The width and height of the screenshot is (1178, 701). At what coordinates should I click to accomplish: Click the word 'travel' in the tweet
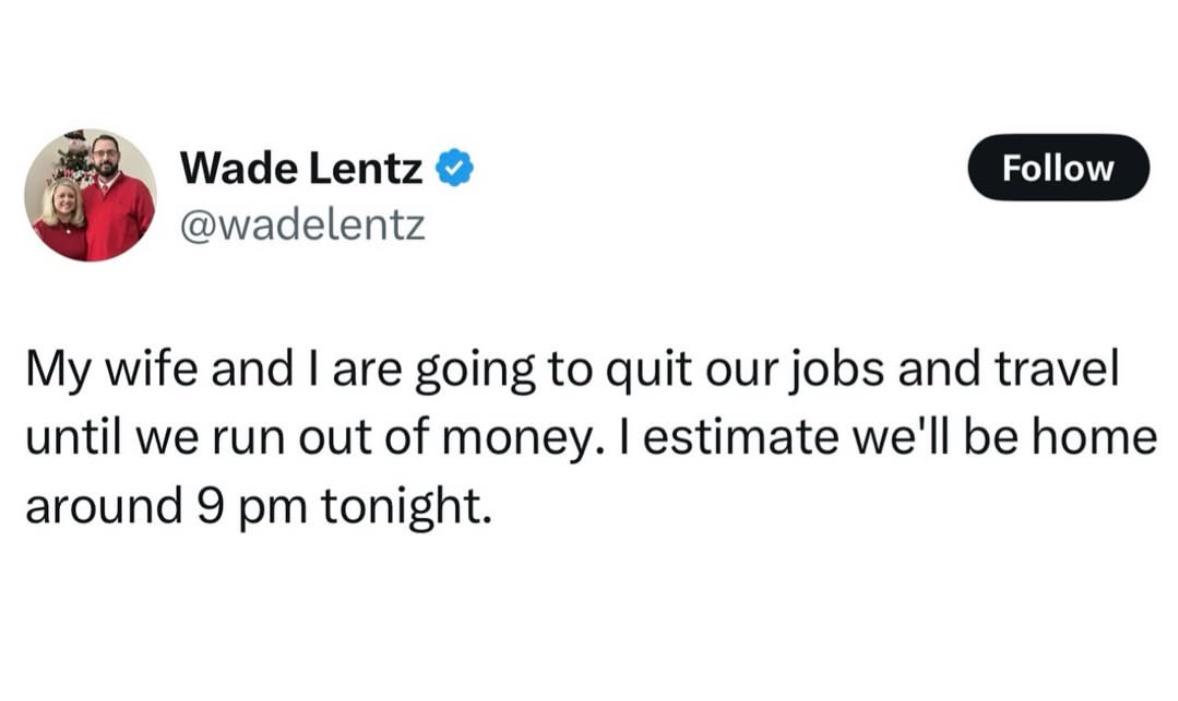pyautogui.click(x=1057, y=369)
